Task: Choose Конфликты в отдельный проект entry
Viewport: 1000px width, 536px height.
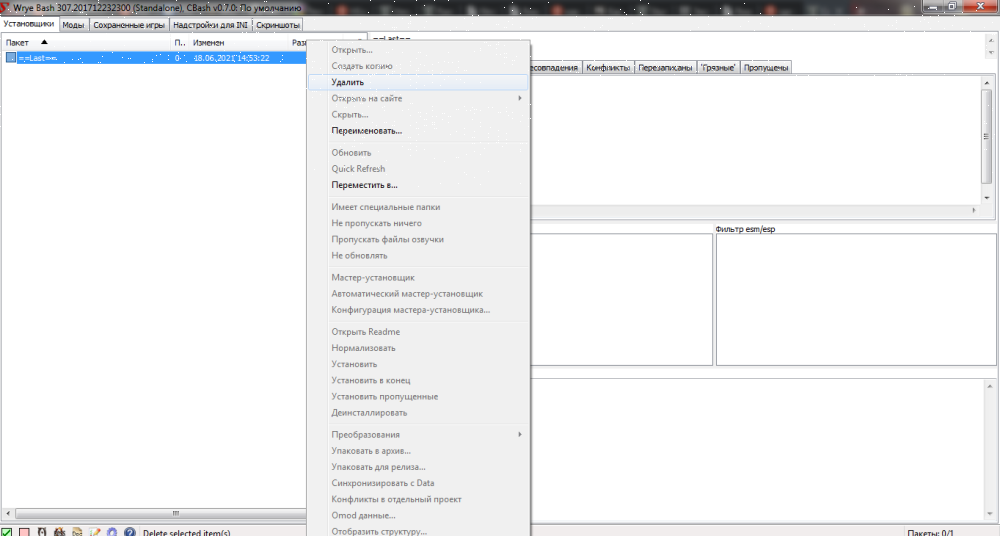Action: pyautogui.click(x=418, y=499)
